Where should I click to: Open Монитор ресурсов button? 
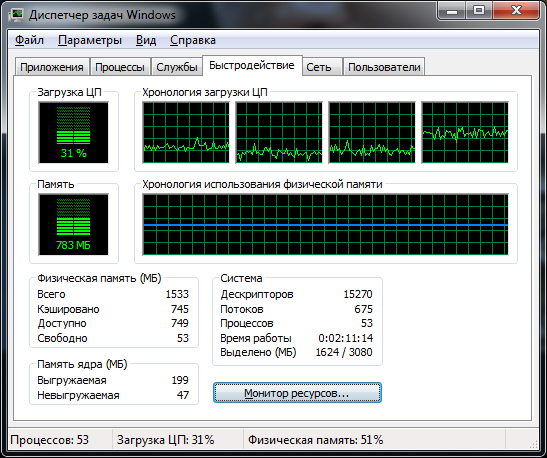297,393
